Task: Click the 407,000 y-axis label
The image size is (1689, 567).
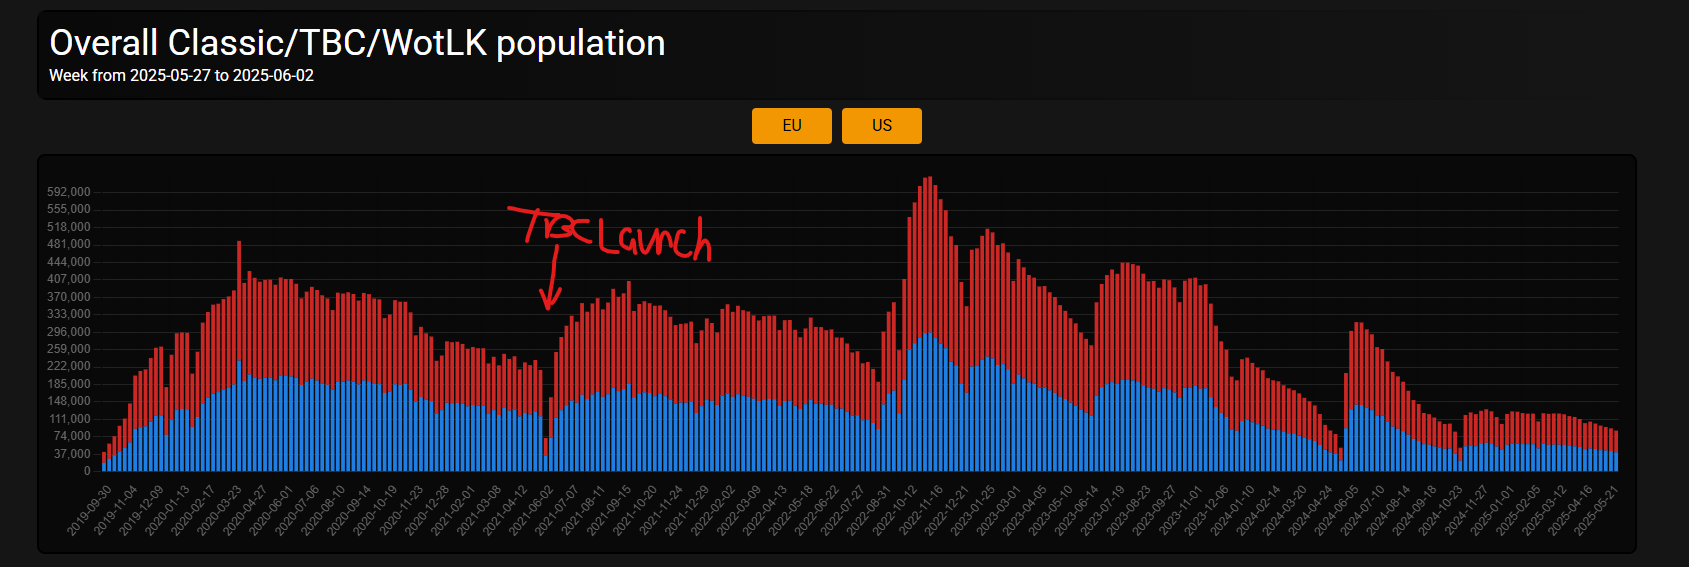Action: coord(68,279)
